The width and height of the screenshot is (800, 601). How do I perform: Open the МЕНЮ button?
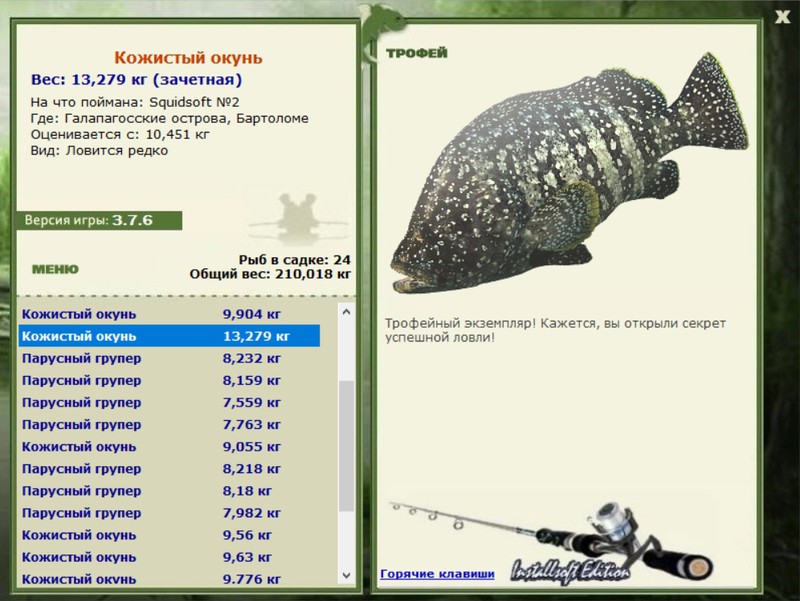(55, 269)
